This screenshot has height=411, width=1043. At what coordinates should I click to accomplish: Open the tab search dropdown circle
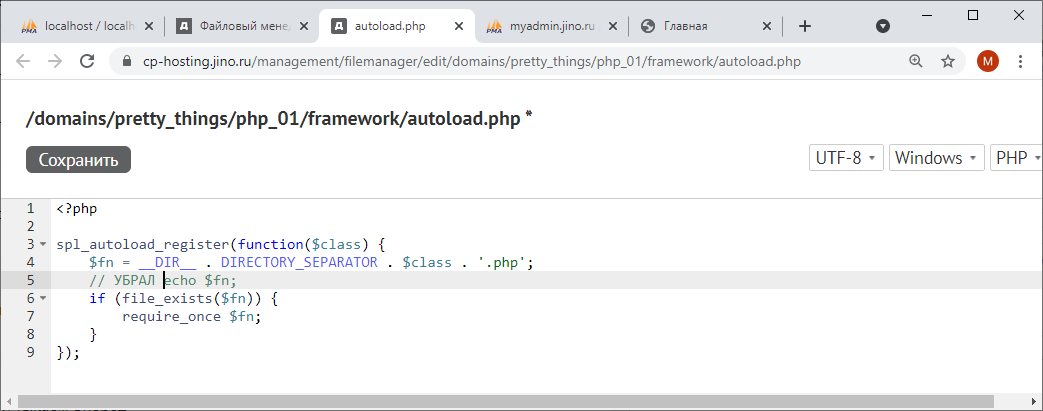pyautogui.click(x=883, y=26)
